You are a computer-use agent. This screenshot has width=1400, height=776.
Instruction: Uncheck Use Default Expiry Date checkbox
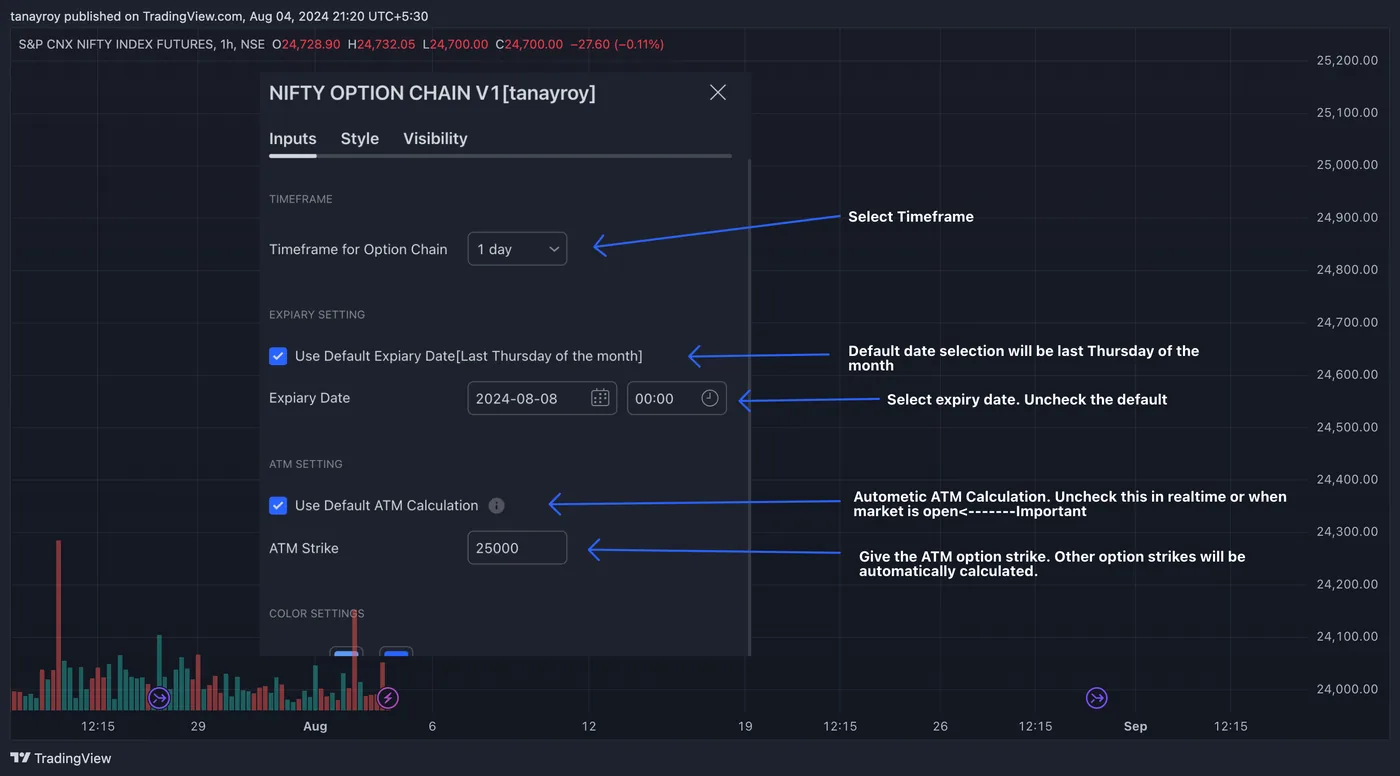pyautogui.click(x=278, y=356)
